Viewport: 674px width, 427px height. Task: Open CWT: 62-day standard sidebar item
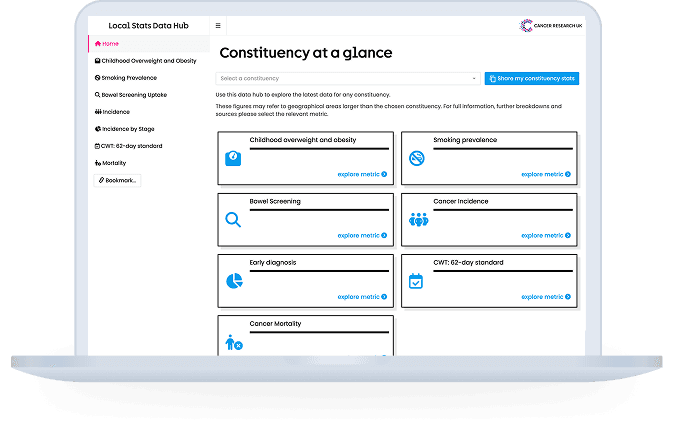[128, 146]
